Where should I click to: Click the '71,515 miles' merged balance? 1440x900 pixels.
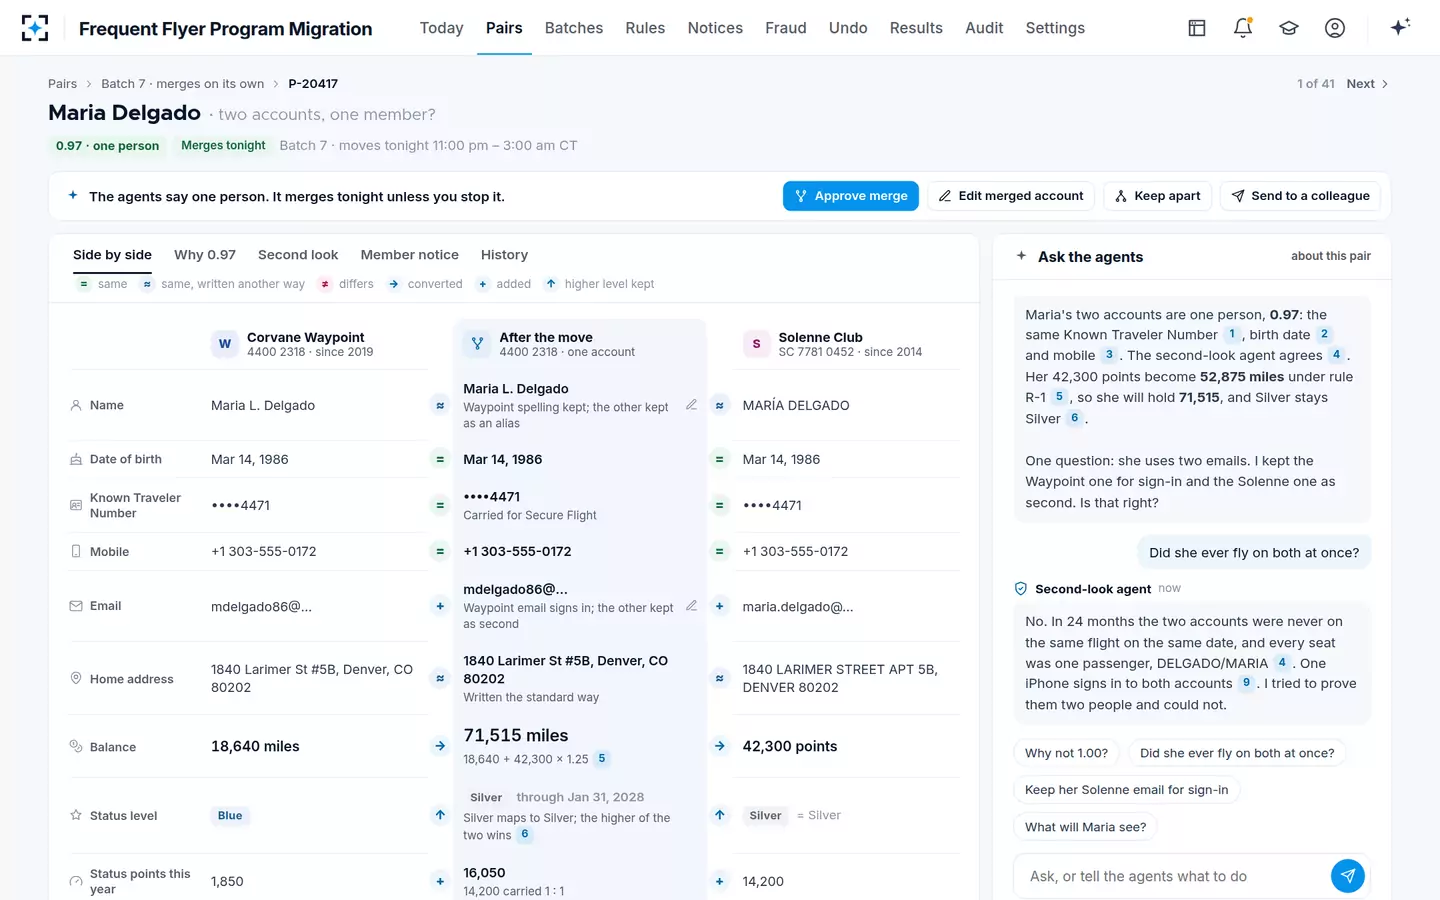click(x=516, y=735)
